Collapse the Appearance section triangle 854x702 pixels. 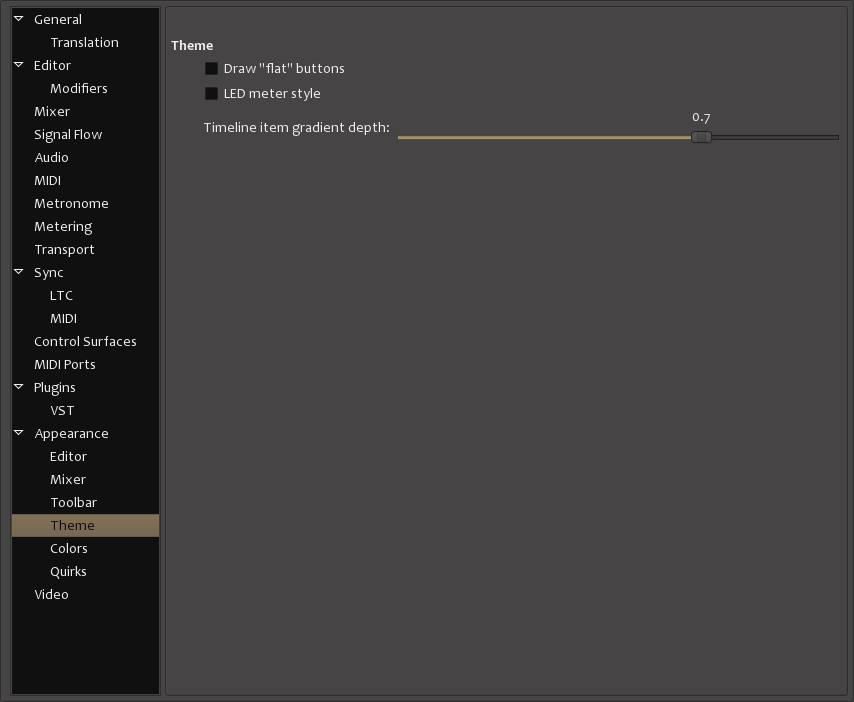[19, 433]
